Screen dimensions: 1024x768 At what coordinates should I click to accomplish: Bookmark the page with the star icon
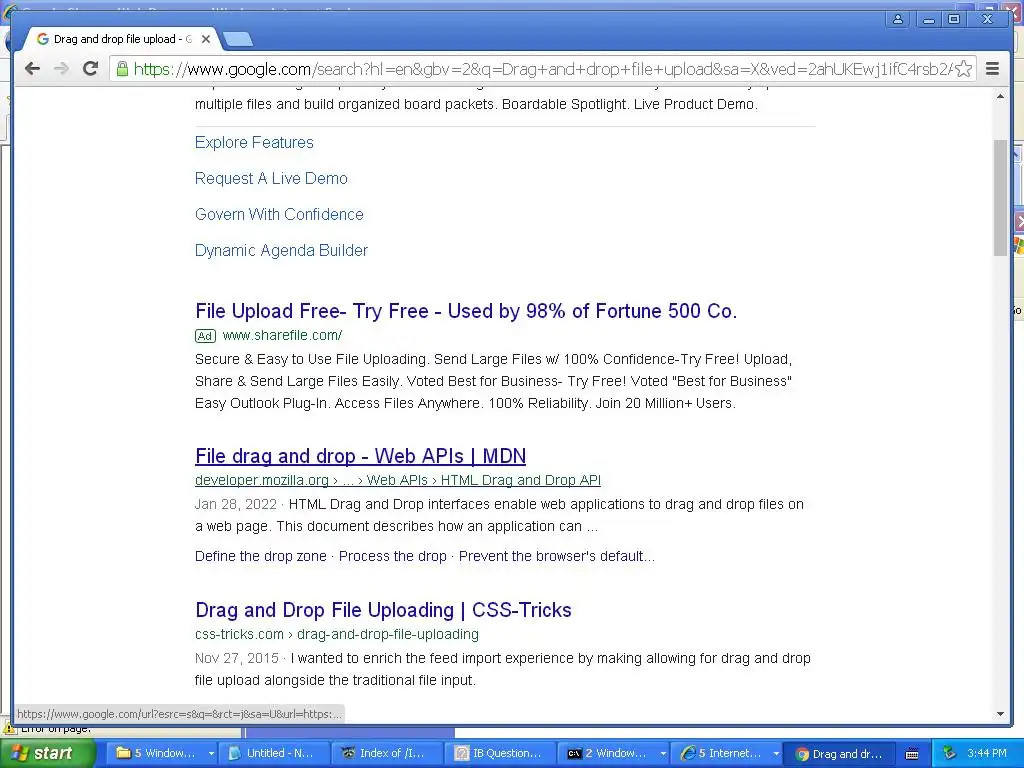point(963,69)
